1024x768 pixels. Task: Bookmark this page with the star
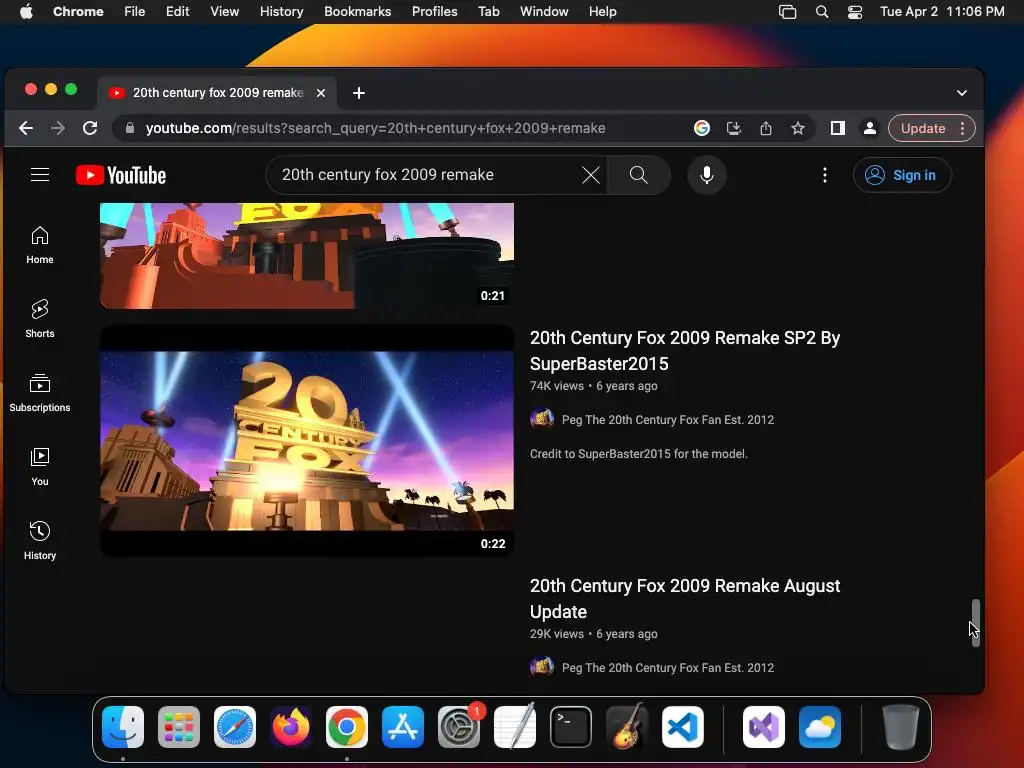point(798,128)
